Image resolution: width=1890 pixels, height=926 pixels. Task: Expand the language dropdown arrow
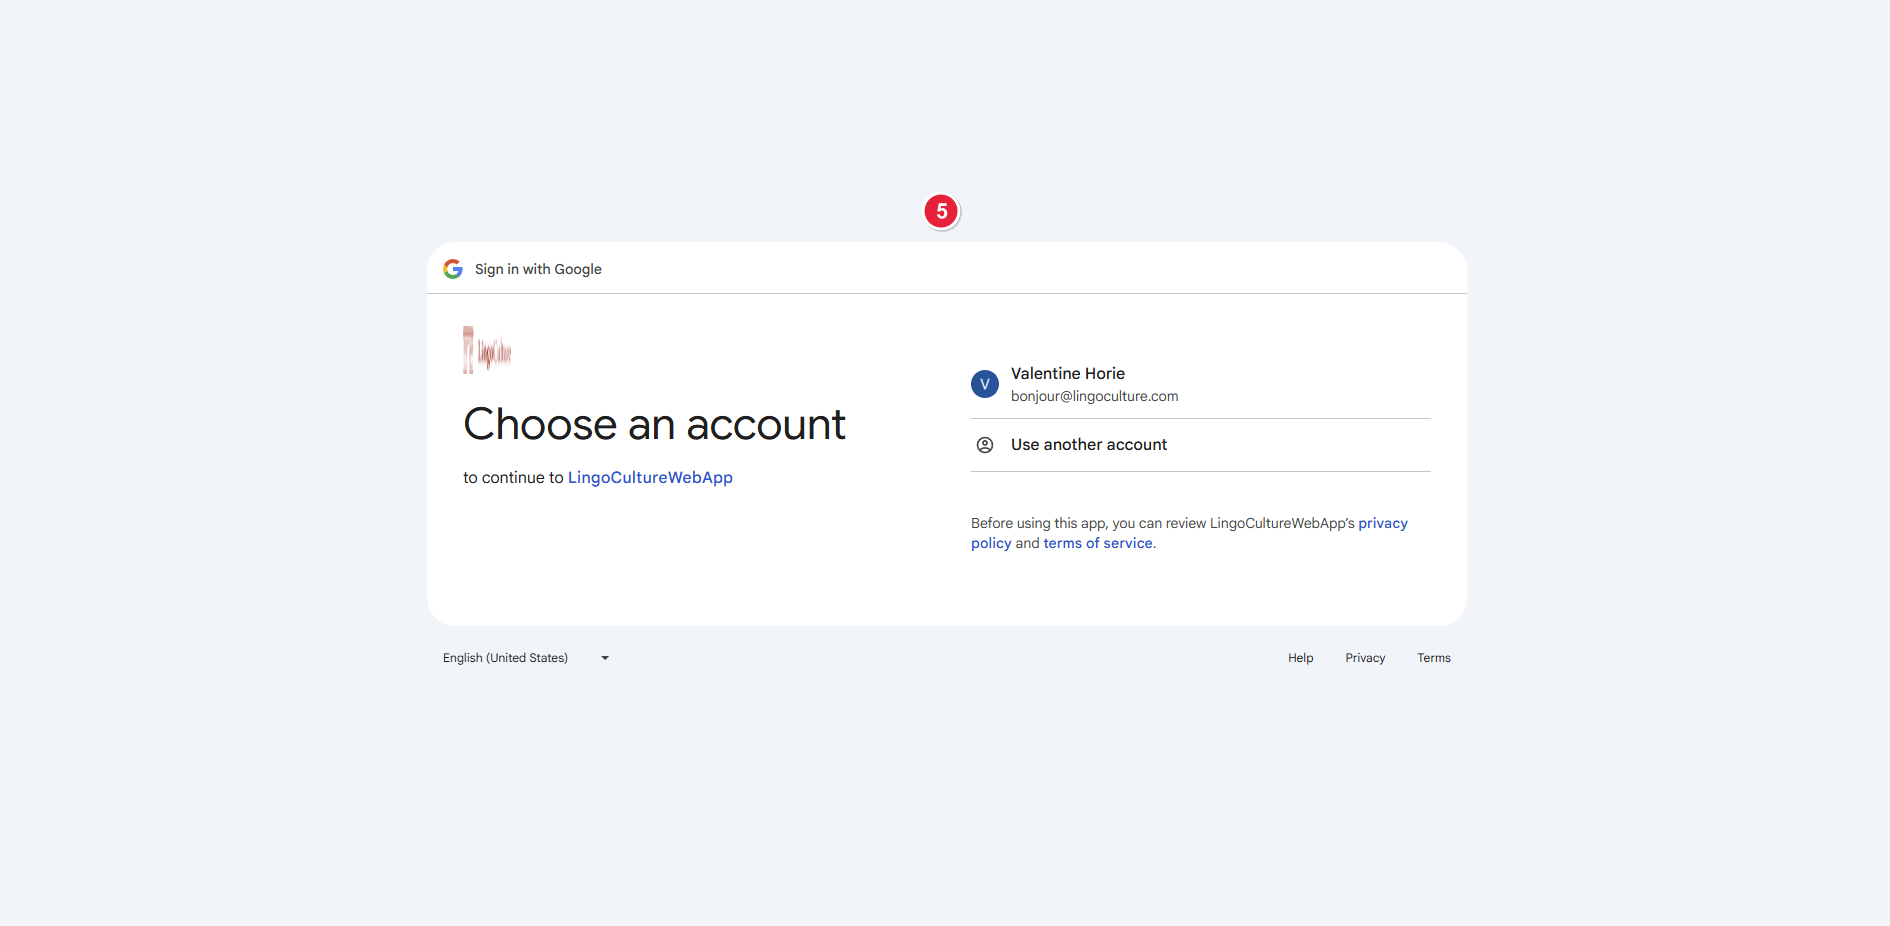(x=605, y=658)
